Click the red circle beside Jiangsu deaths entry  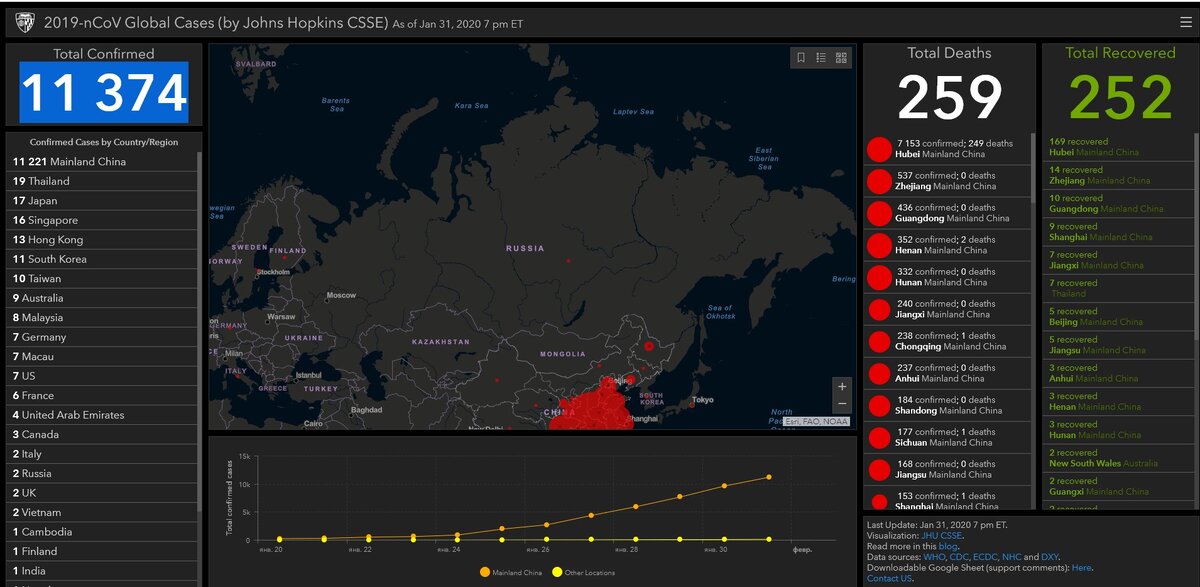pyautogui.click(x=879, y=470)
